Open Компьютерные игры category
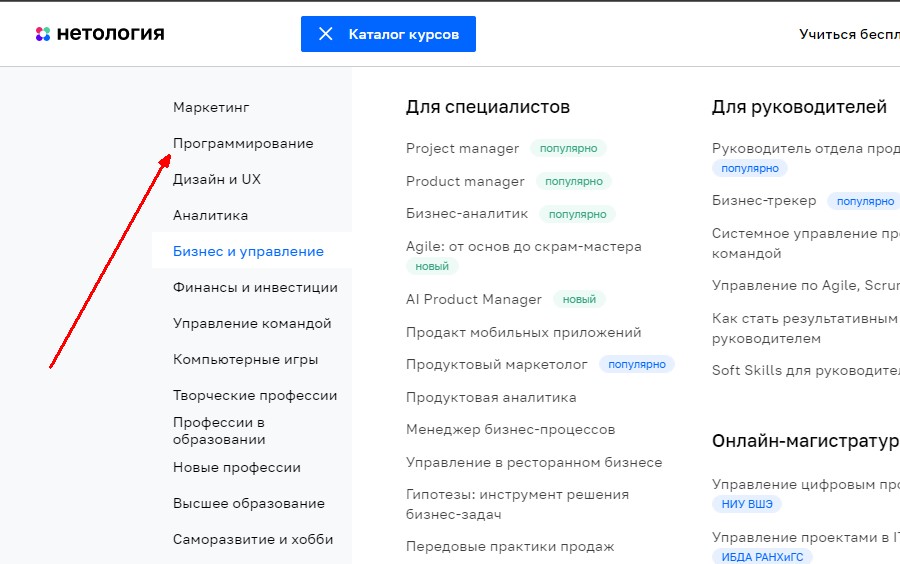900x564 pixels. pyautogui.click(x=246, y=360)
